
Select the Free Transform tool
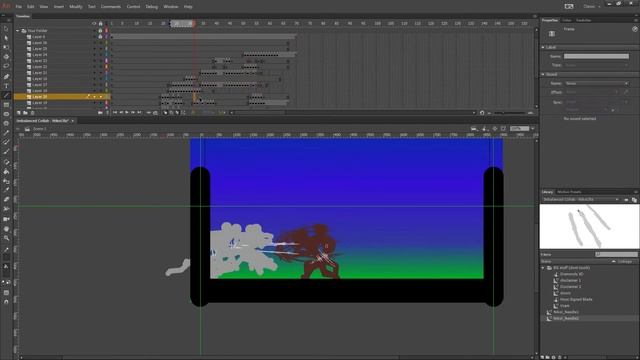pos(6,47)
